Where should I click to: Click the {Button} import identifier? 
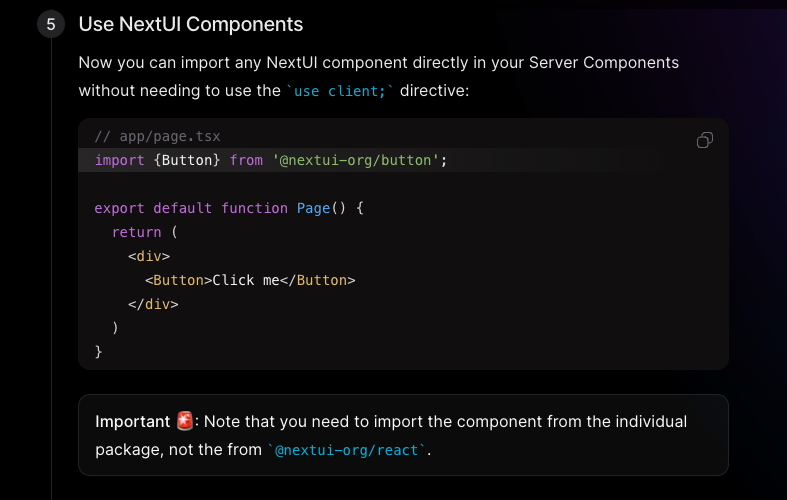(187, 160)
